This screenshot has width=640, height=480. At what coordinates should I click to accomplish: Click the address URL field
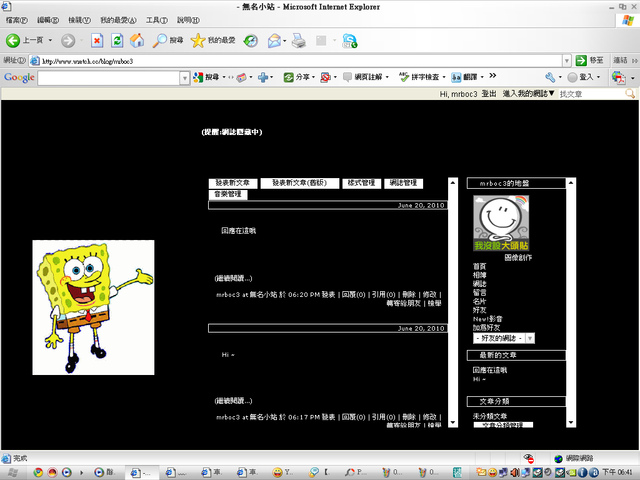coord(302,61)
